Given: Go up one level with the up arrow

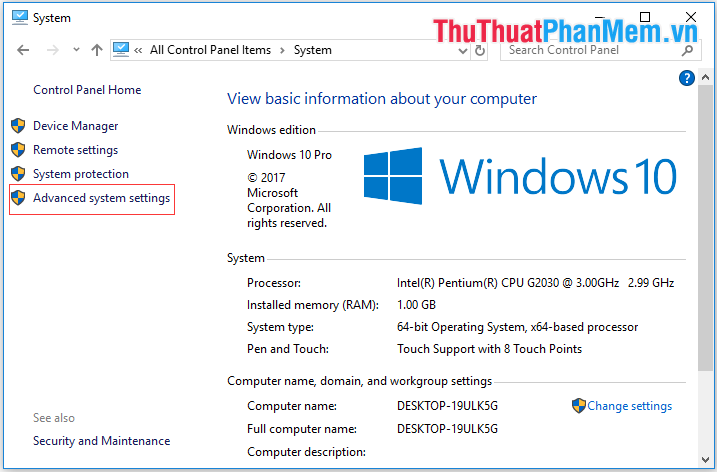Looking at the screenshot, I should [x=96, y=50].
